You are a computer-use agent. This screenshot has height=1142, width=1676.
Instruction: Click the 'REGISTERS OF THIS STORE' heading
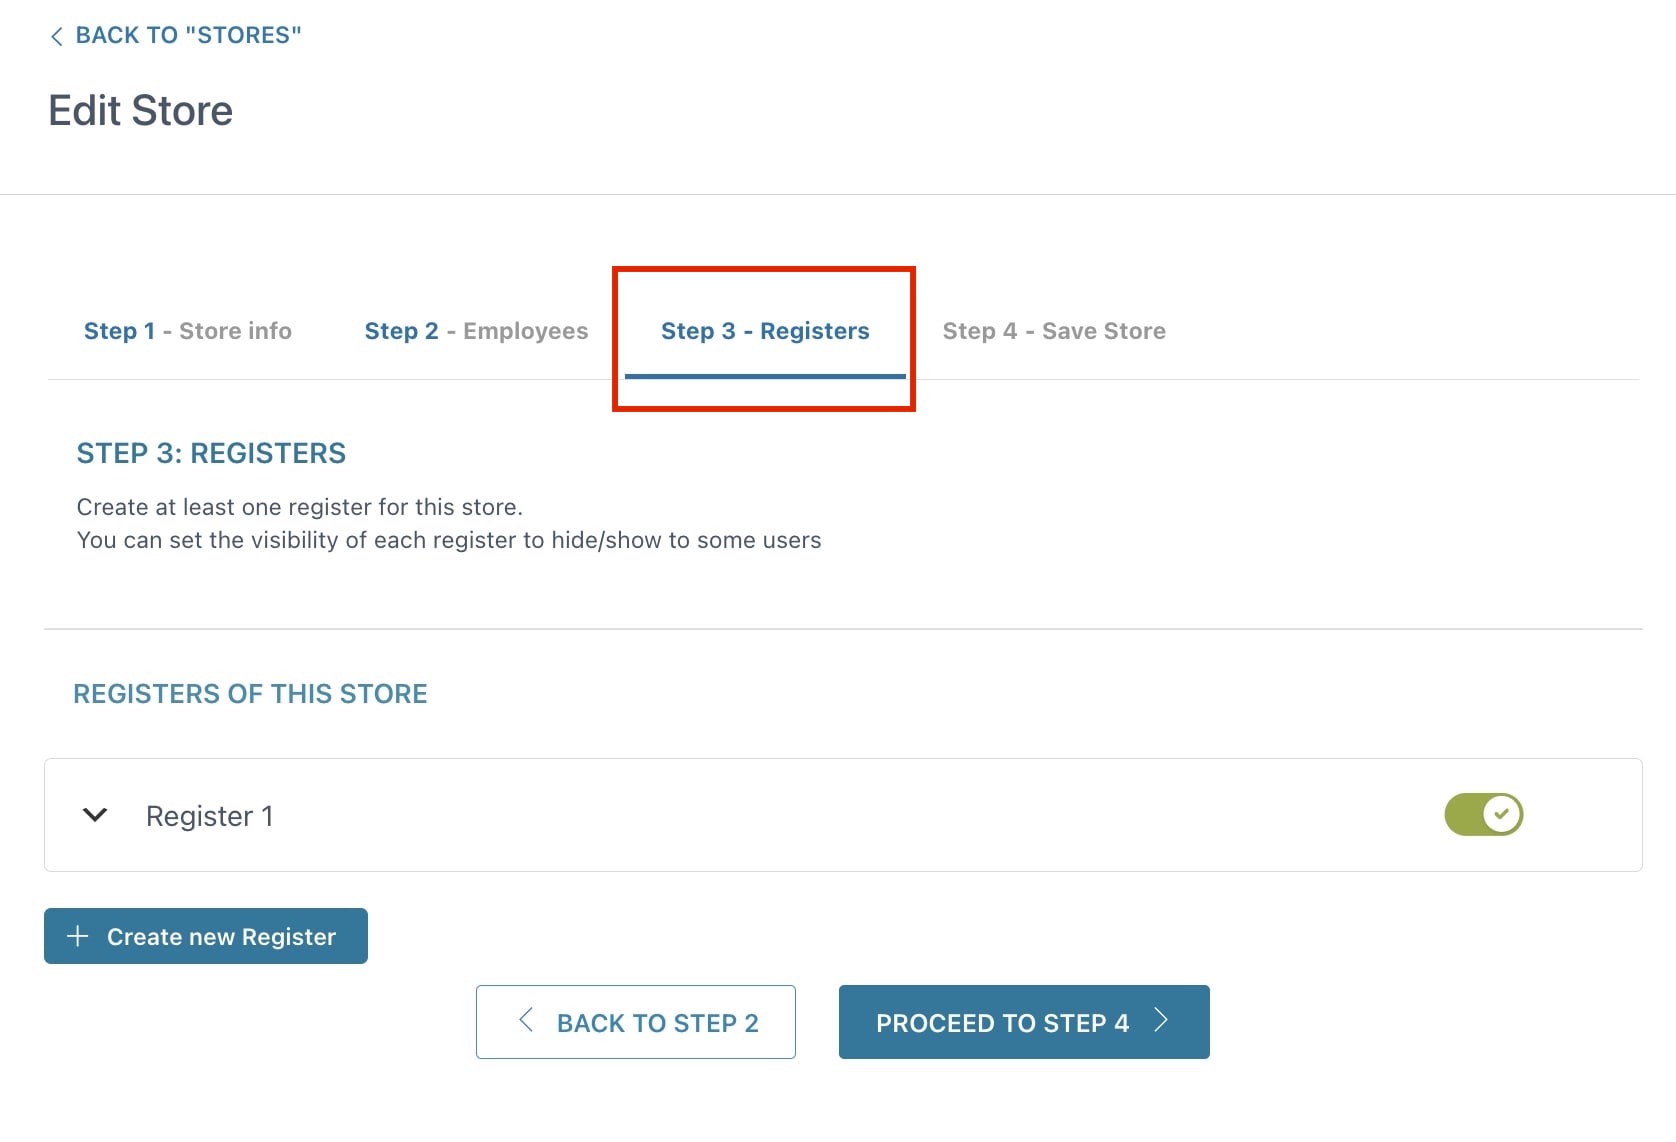[x=250, y=694]
